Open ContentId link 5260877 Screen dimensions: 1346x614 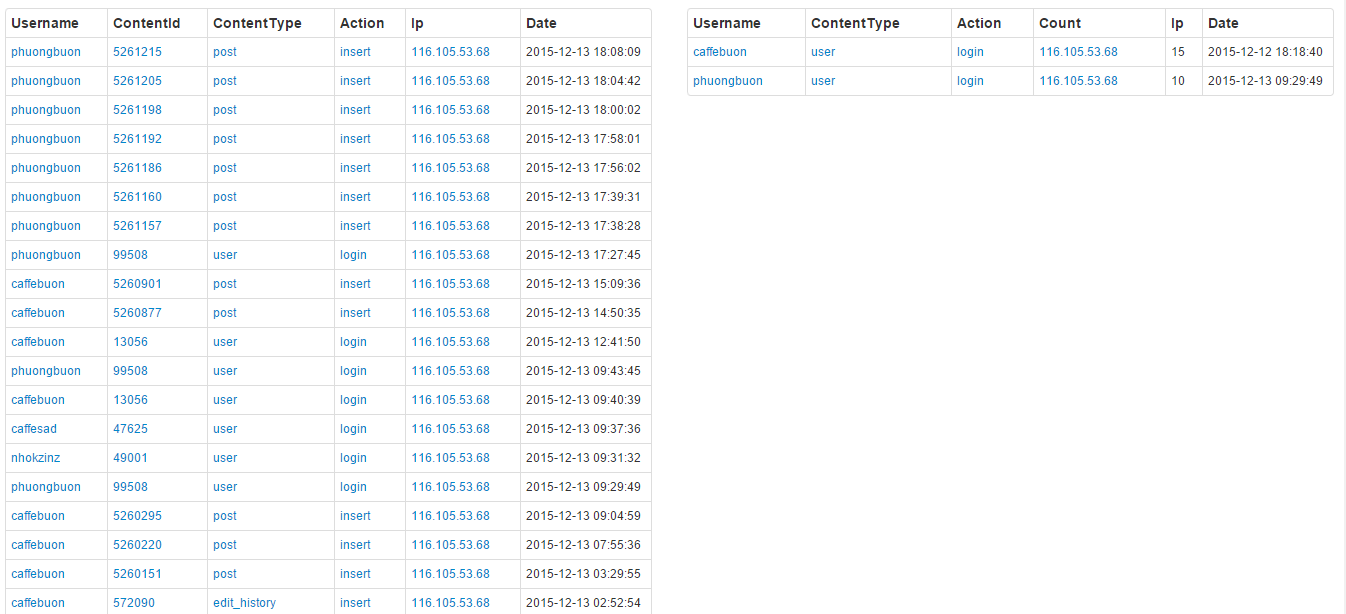coord(137,313)
